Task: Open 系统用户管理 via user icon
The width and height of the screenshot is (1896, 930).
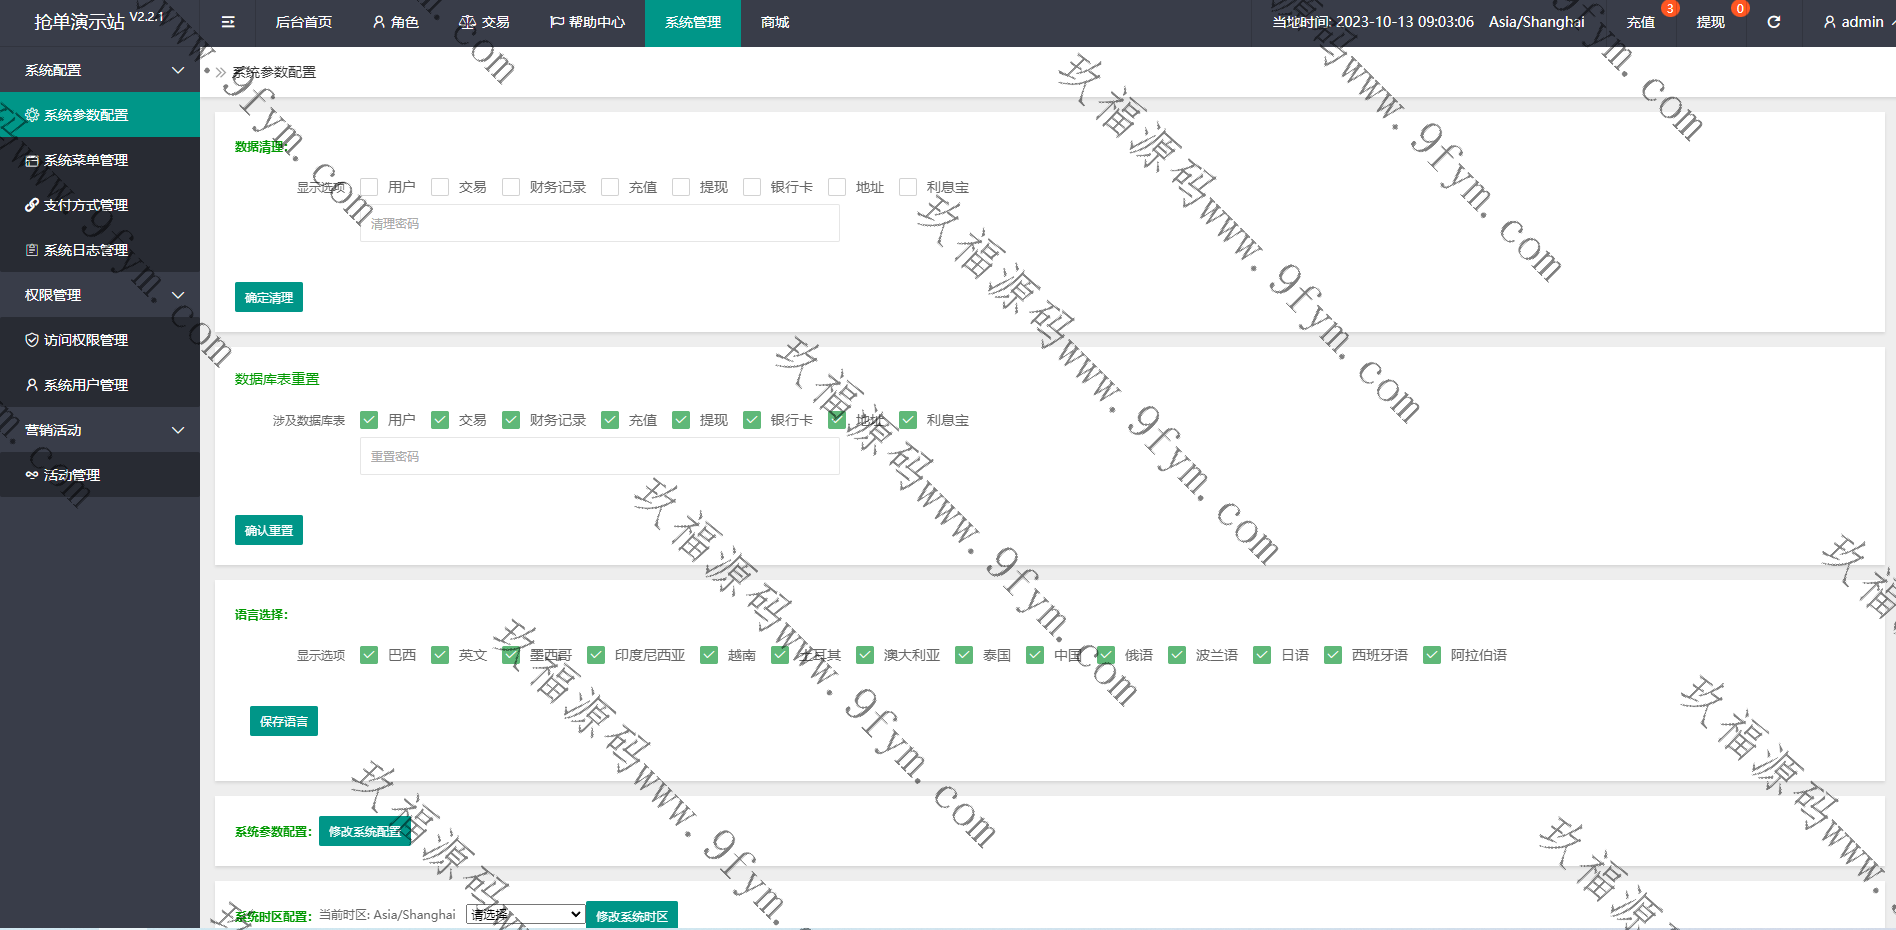Action: [32, 385]
